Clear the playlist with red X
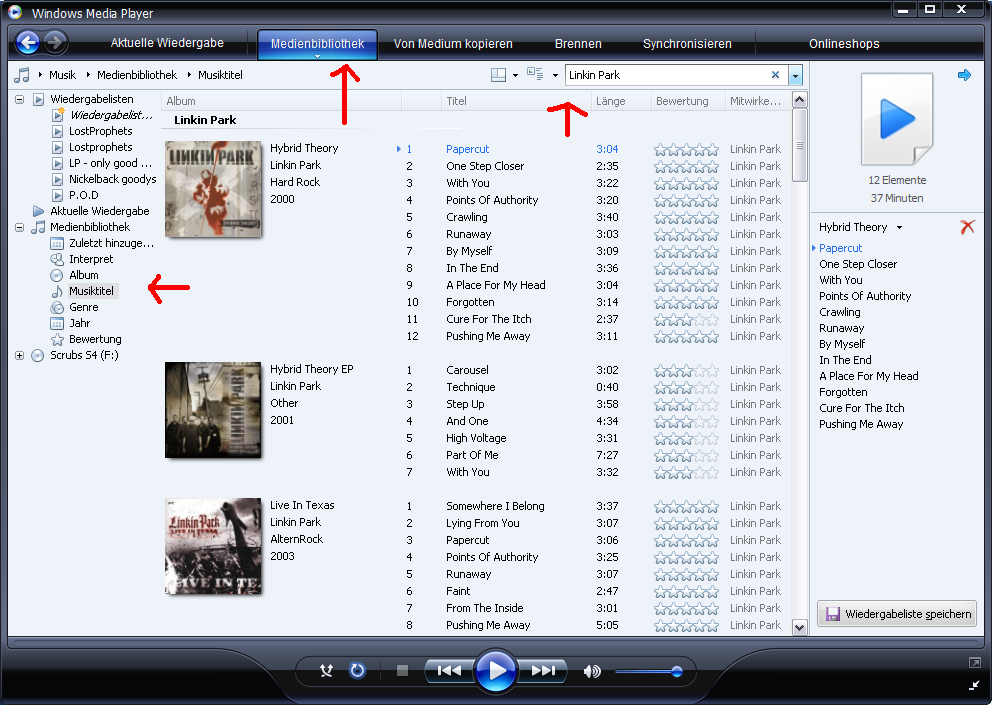The image size is (992, 705). pyautogui.click(x=966, y=227)
